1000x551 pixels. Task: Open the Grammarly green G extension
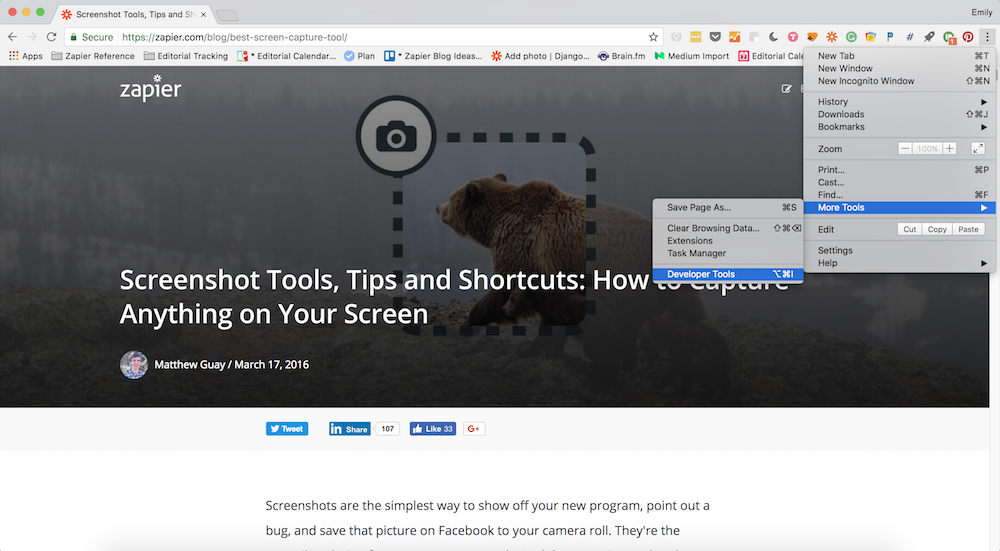coord(851,37)
